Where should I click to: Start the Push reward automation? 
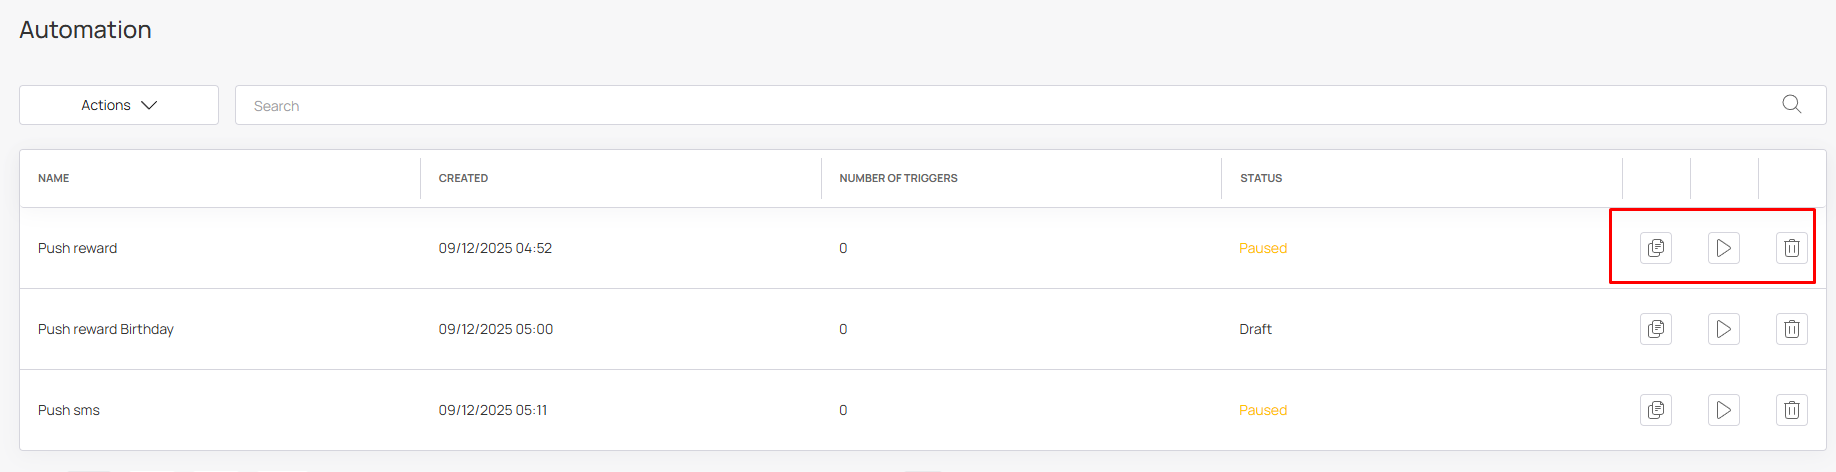[1724, 248]
